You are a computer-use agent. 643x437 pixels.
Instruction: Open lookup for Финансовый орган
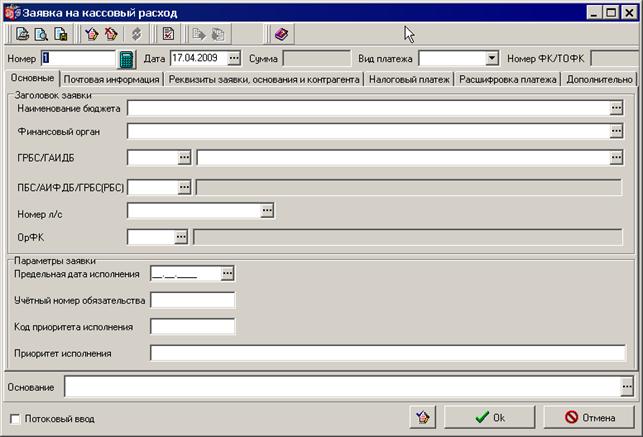coord(616,131)
